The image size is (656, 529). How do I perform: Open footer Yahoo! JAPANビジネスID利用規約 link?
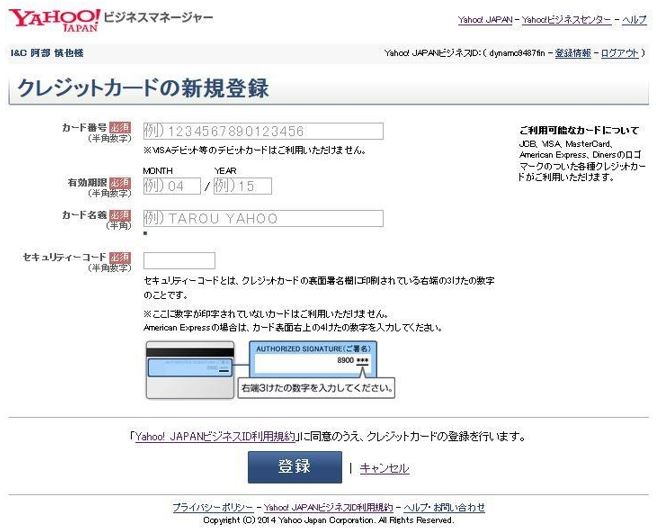click(x=328, y=507)
